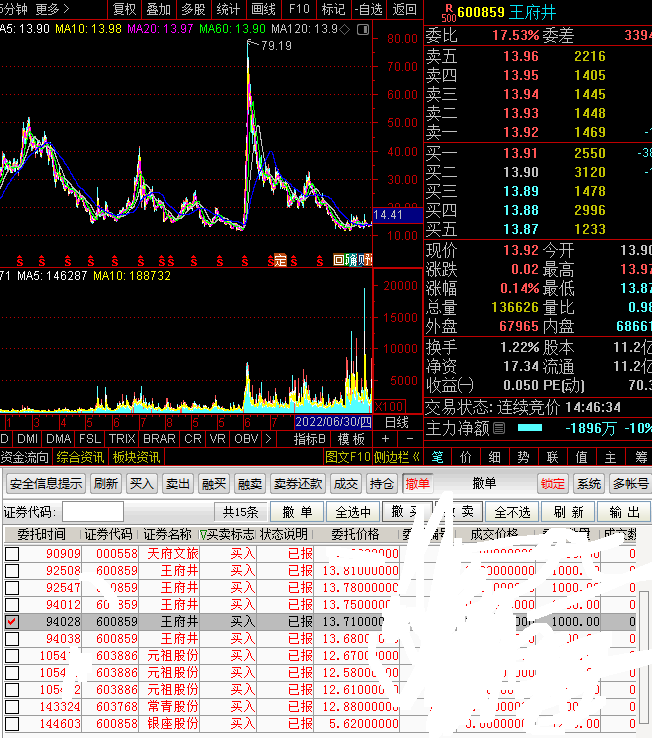
Task: Click the 买一 price 13.91
Action: point(521,153)
